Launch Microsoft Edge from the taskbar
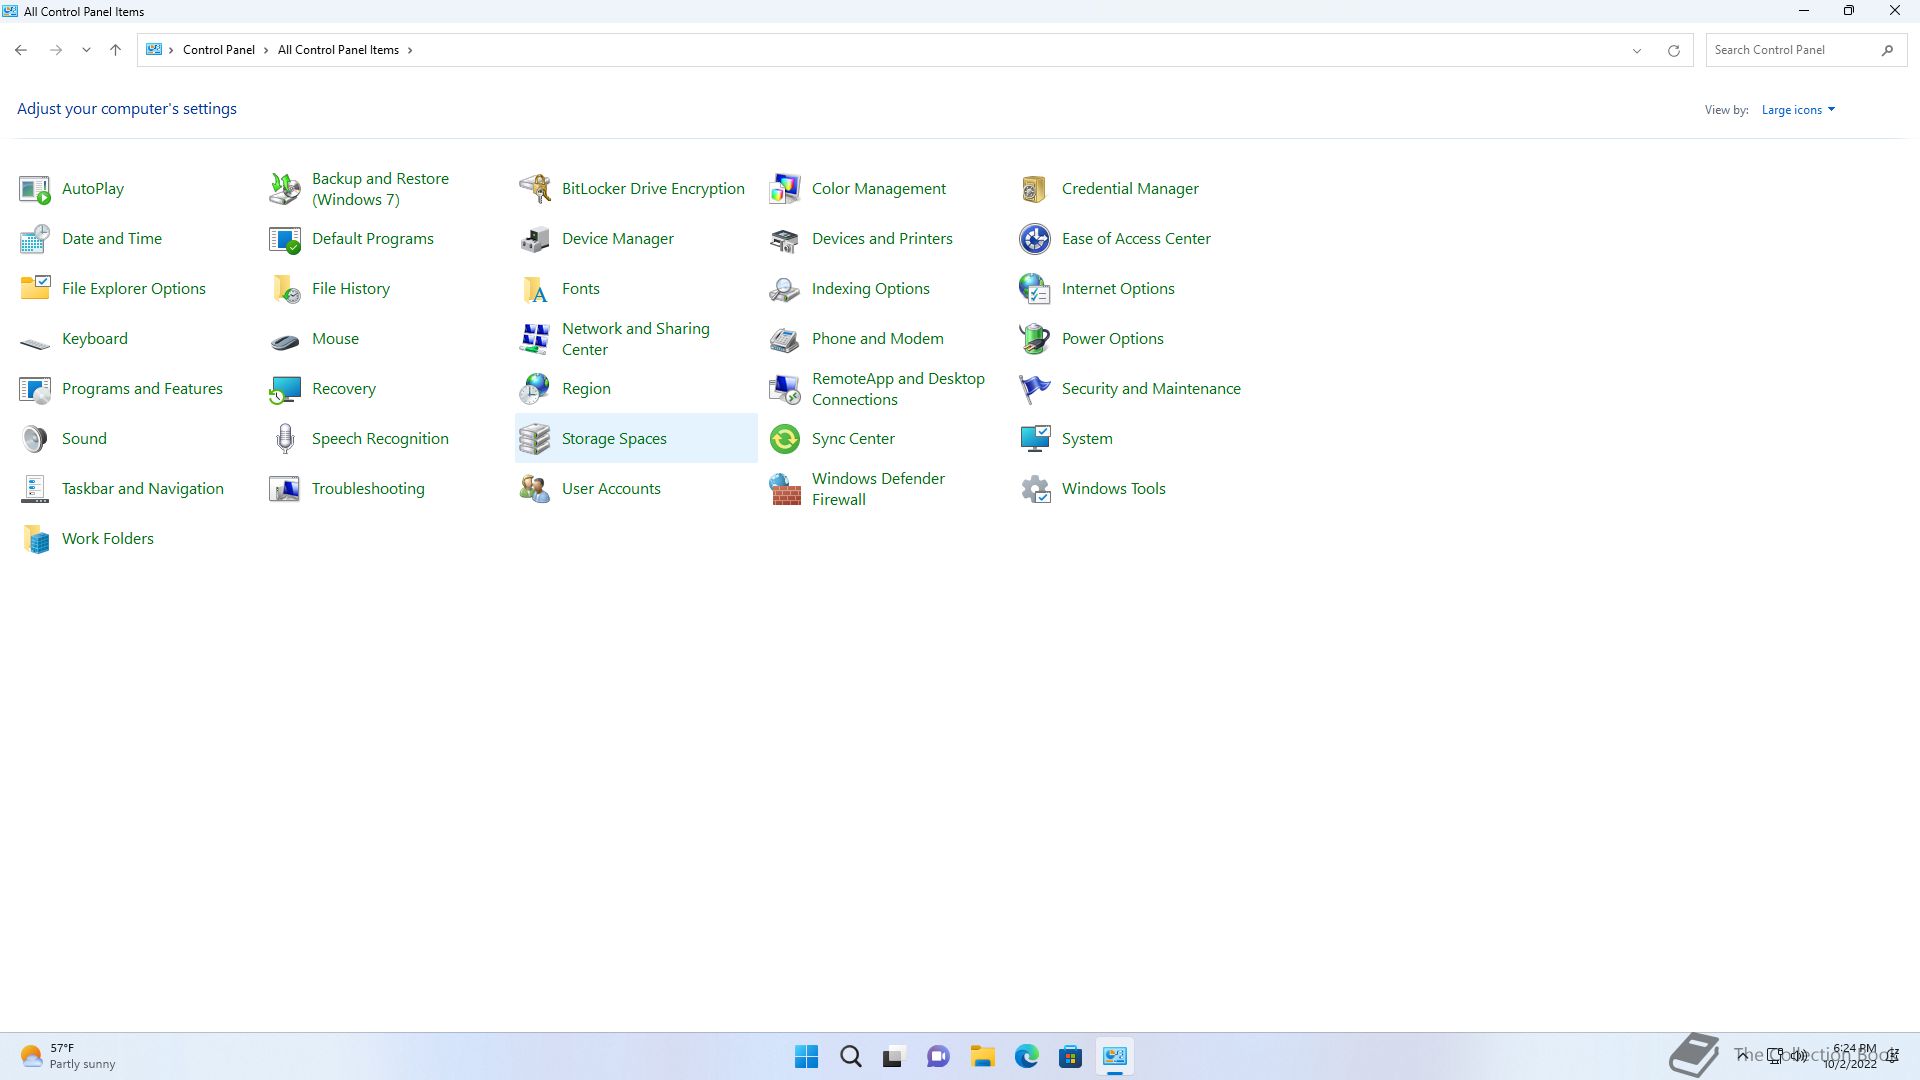This screenshot has height=1080, width=1920. point(1026,1056)
